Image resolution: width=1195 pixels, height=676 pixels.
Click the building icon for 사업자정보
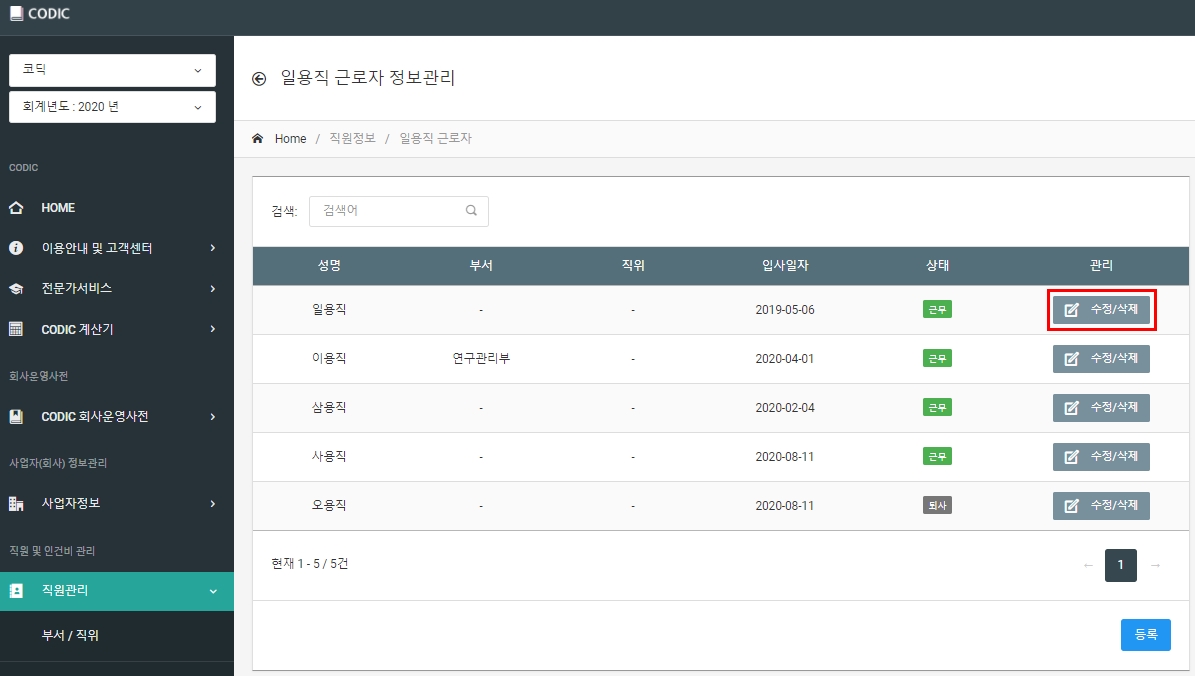click(x=16, y=503)
